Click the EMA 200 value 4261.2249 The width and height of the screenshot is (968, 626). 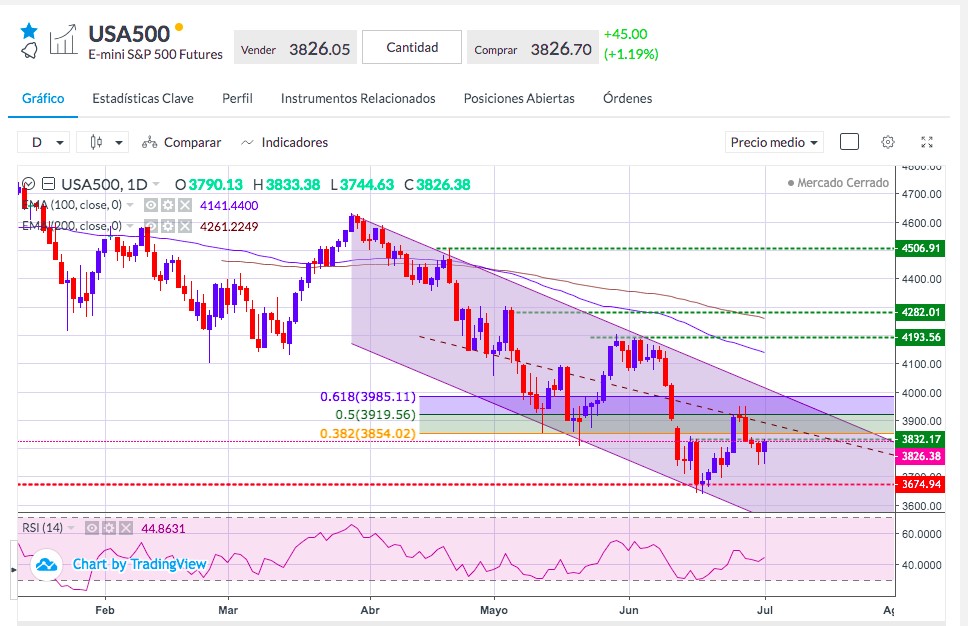point(229,227)
